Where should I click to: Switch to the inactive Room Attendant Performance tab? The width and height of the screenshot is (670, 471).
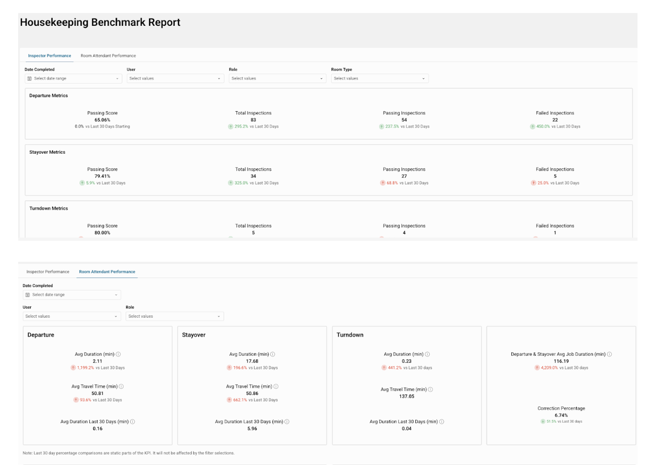(x=108, y=56)
